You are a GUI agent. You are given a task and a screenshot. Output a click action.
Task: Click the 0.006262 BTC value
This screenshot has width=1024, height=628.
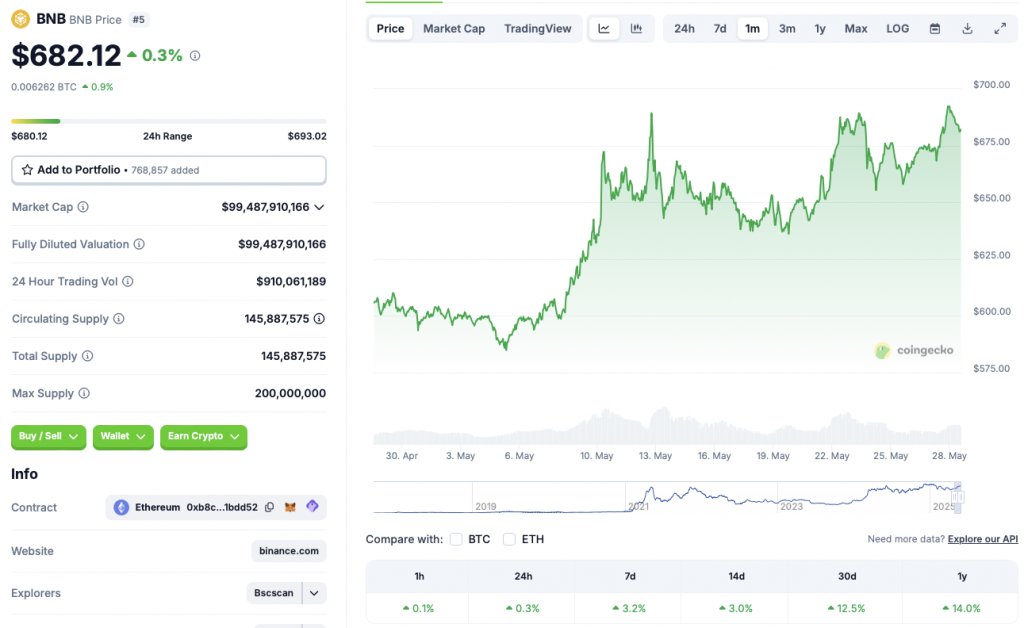(x=44, y=87)
